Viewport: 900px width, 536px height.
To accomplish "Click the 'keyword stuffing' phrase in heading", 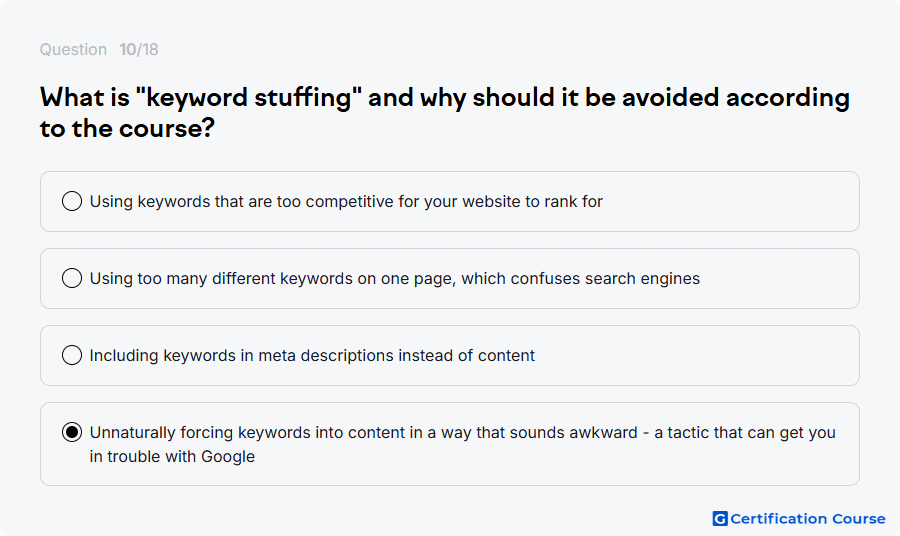I will [x=249, y=97].
